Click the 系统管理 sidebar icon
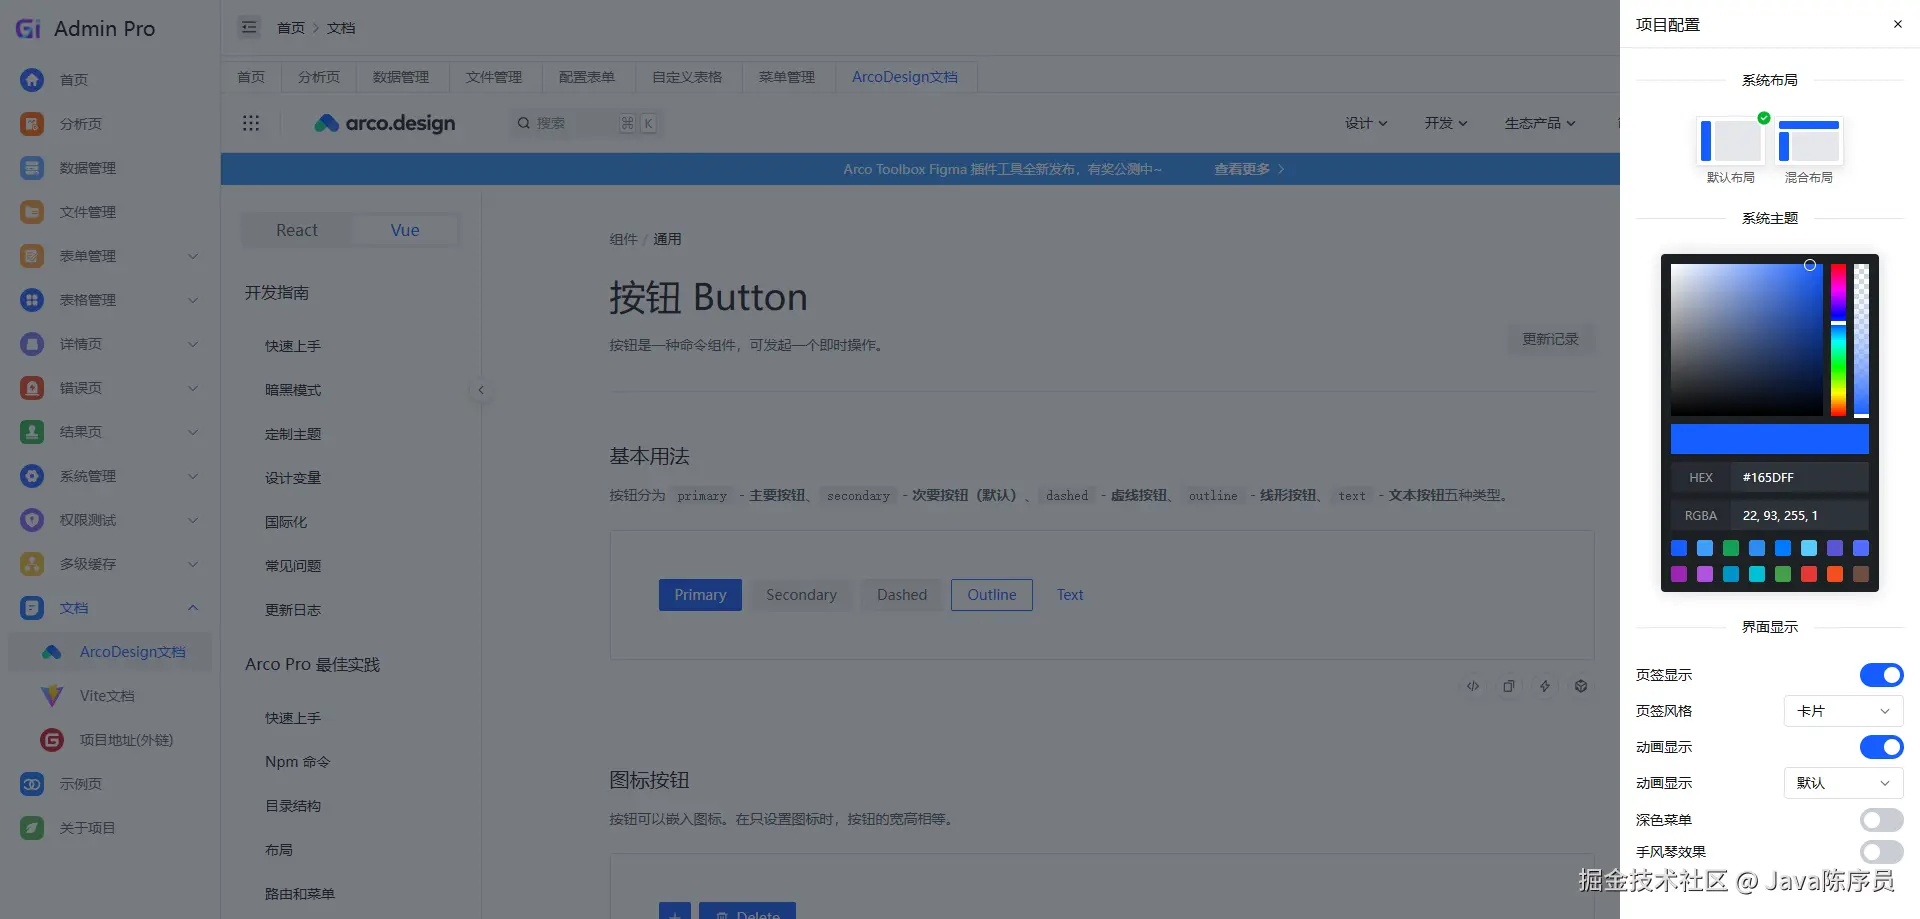Image resolution: width=1920 pixels, height=919 pixels. pos(32,476)
